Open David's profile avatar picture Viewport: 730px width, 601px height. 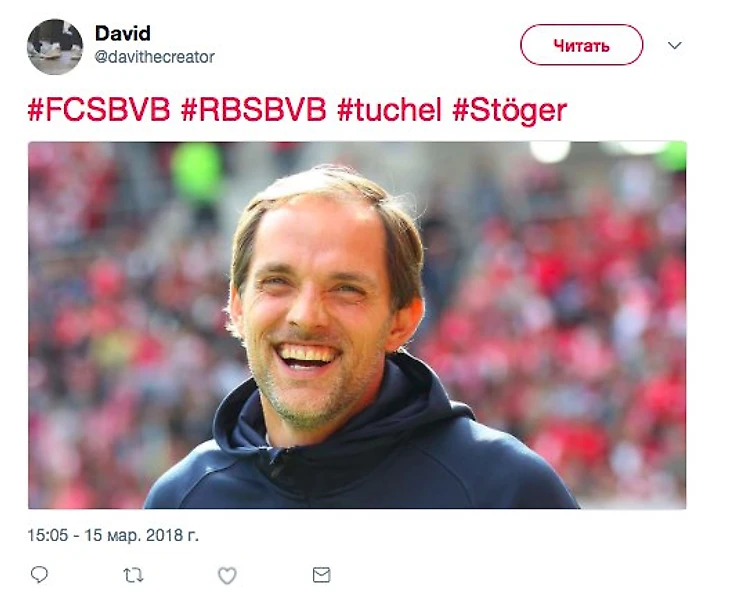tap(55, 47)
